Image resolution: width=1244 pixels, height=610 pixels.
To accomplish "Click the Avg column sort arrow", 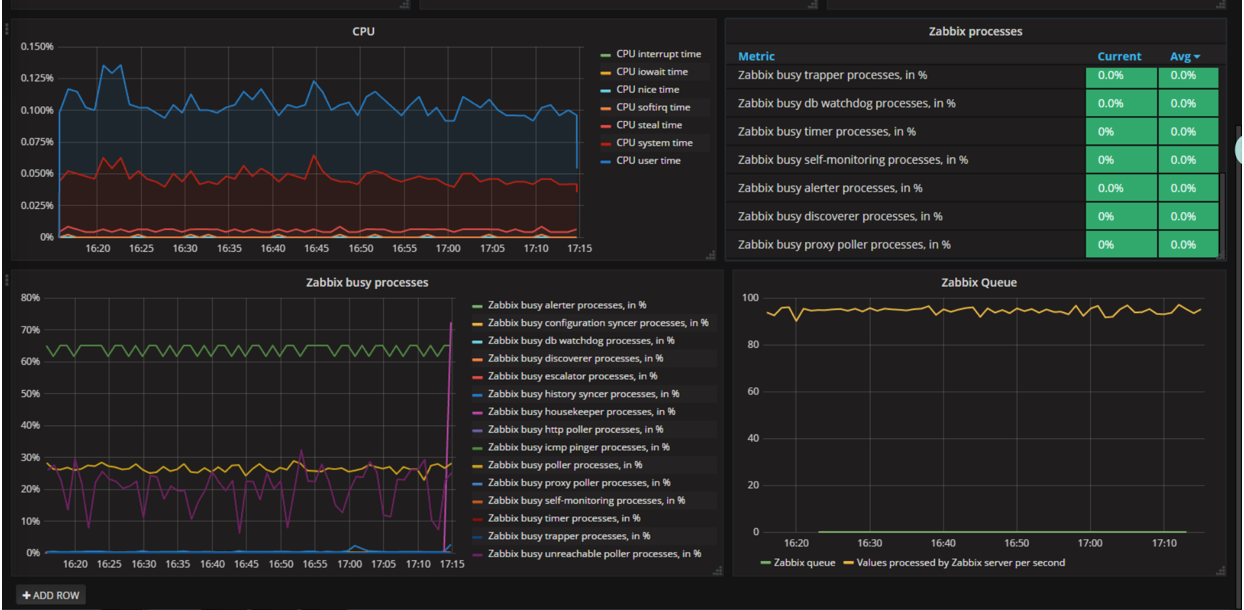I will tap(1196, 57).
